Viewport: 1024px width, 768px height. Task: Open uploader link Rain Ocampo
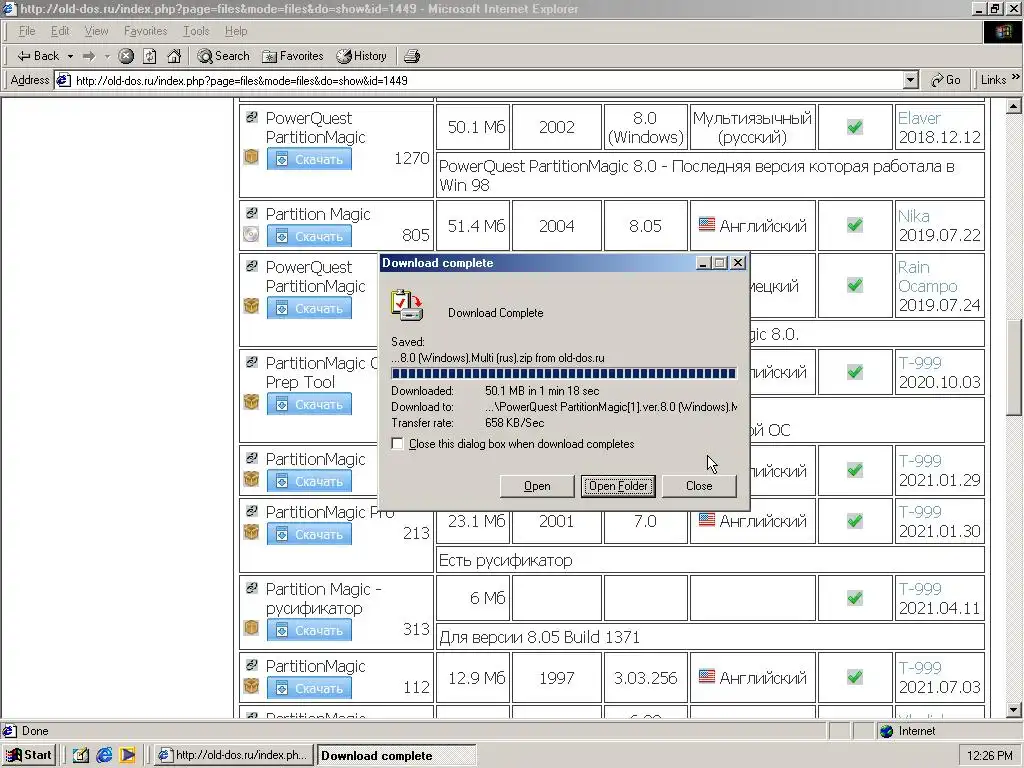927,277
